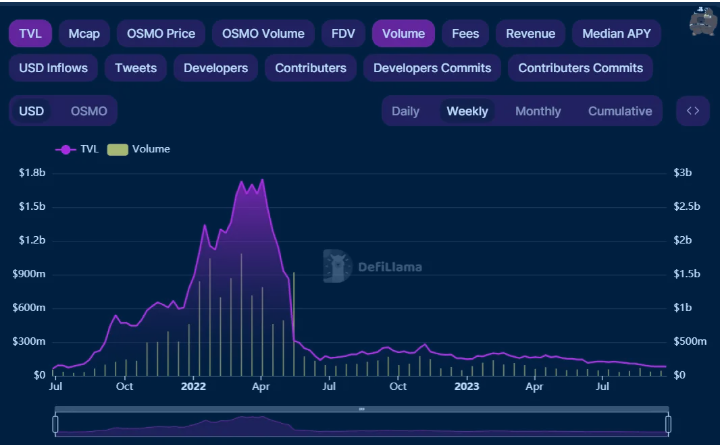Click the $600m left axis label
Viewport: 720px width, 445px height.
point(29,308)
